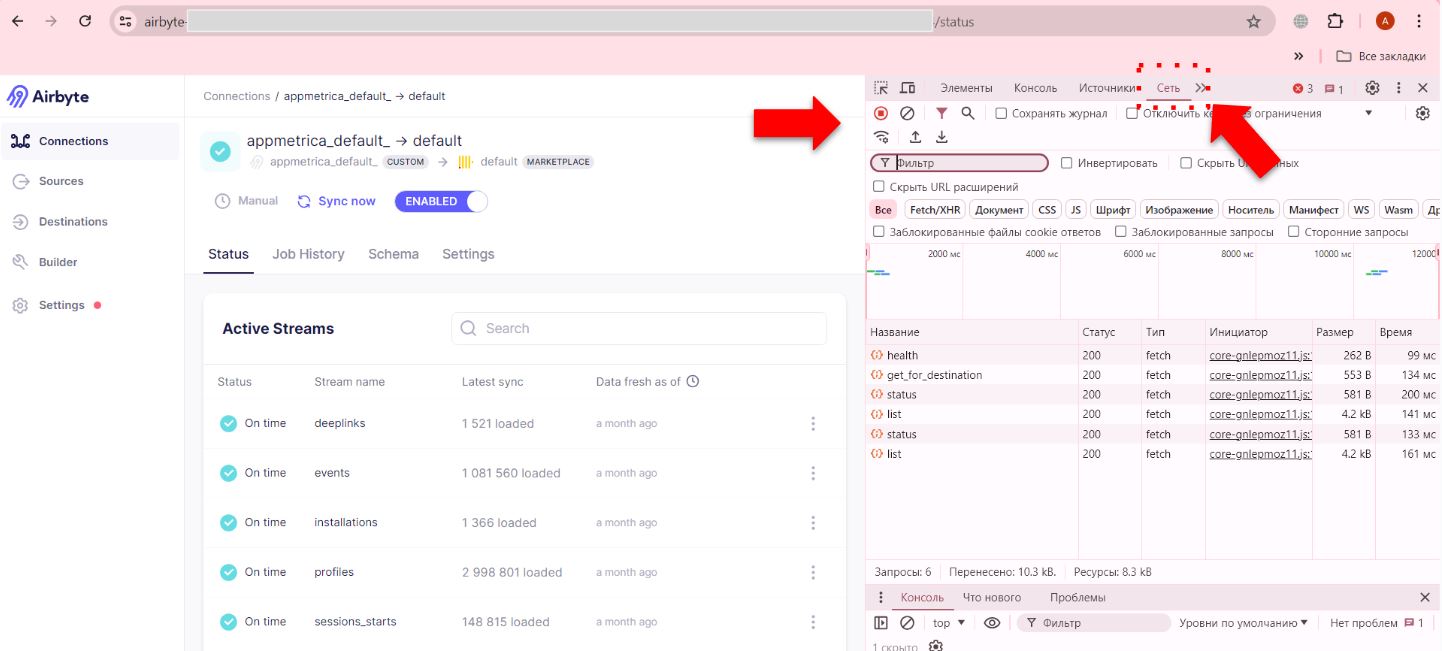Enable Заблокированные файлы cookie ответов checkbox
Image resolution: width=1442 pixels, height=651 pixels.
[879, 232]
